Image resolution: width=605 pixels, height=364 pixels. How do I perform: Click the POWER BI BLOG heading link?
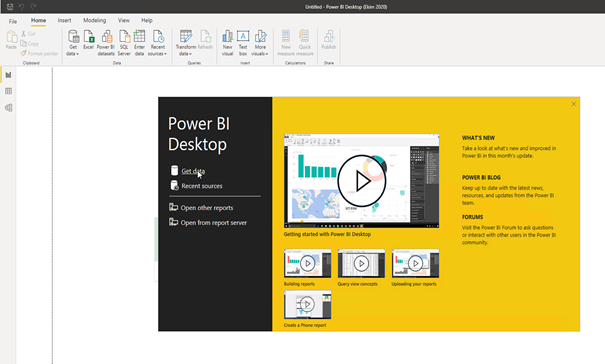(x=481, y=178)
